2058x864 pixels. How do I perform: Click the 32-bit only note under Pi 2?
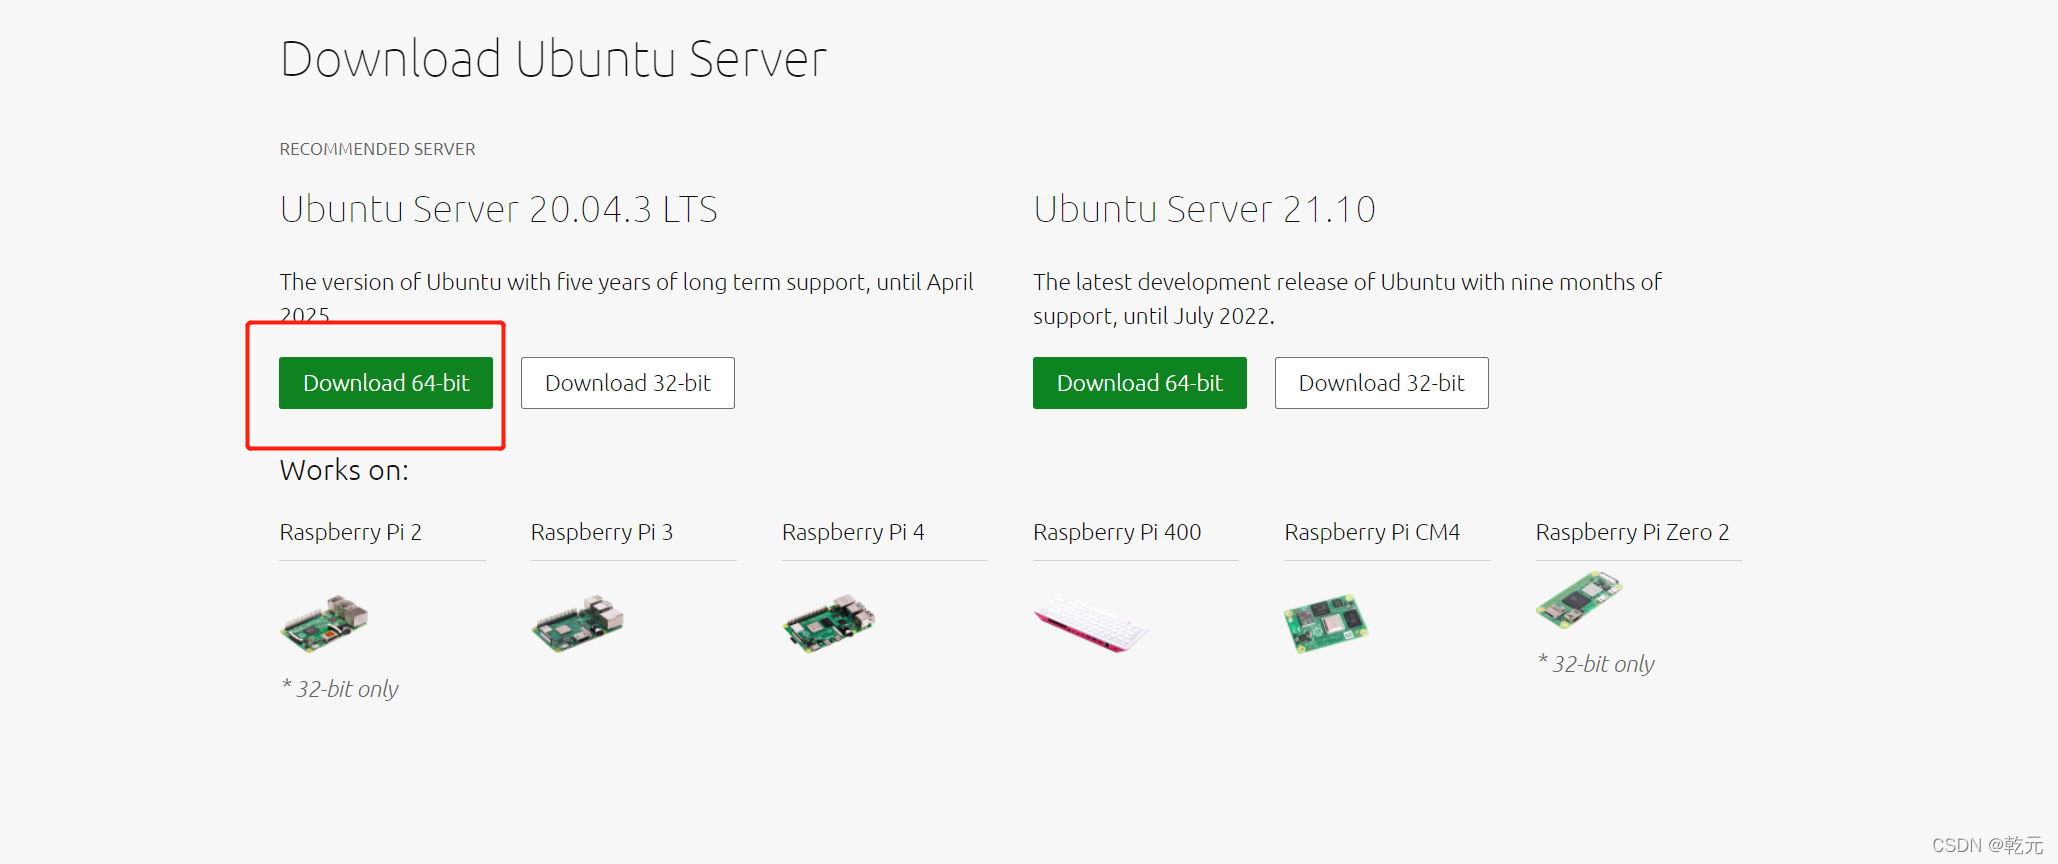click(x=340, y=689)
